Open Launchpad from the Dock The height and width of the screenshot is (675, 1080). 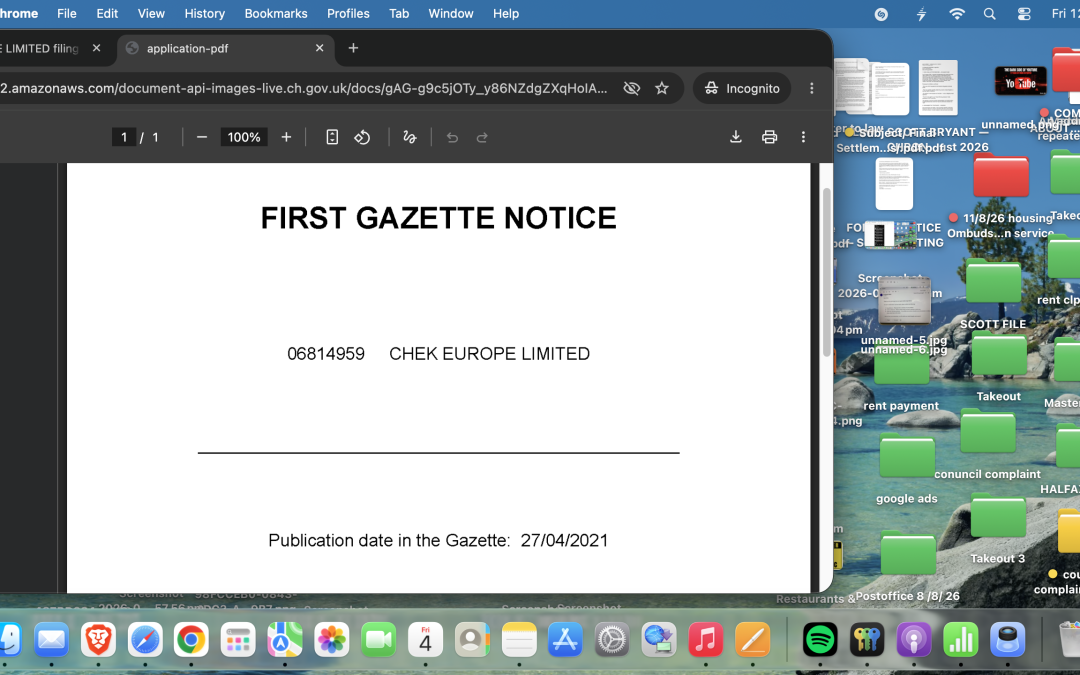(238, 640)
